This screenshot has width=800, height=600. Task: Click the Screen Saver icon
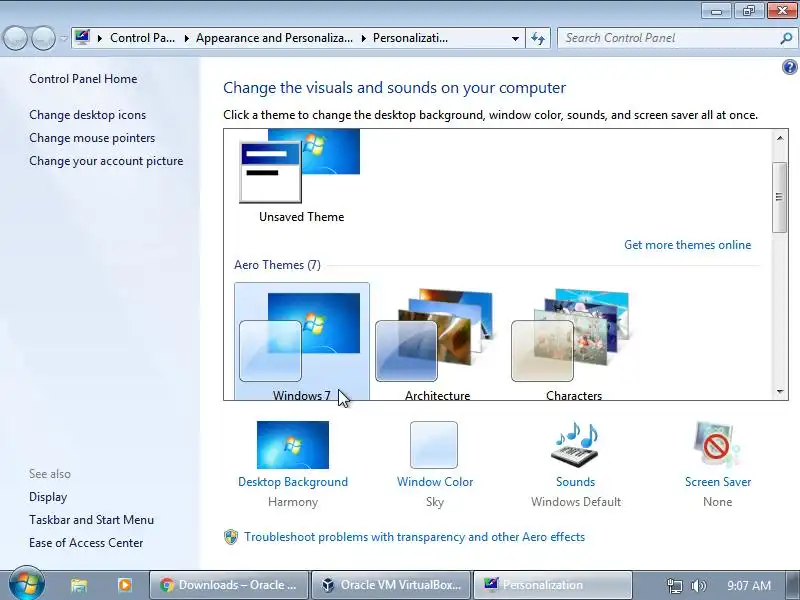point(716,445)
